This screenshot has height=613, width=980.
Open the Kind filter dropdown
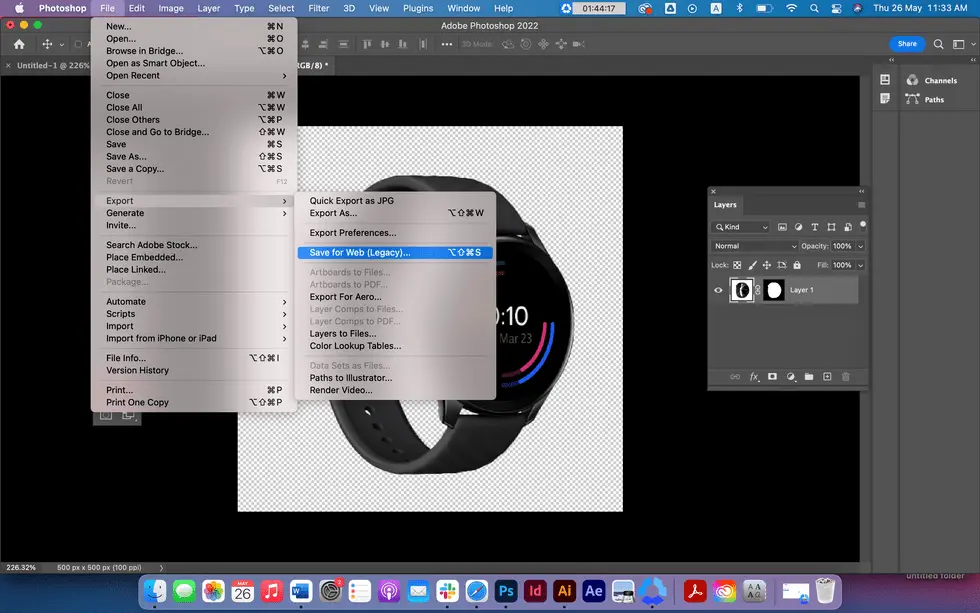pos(740,227)
